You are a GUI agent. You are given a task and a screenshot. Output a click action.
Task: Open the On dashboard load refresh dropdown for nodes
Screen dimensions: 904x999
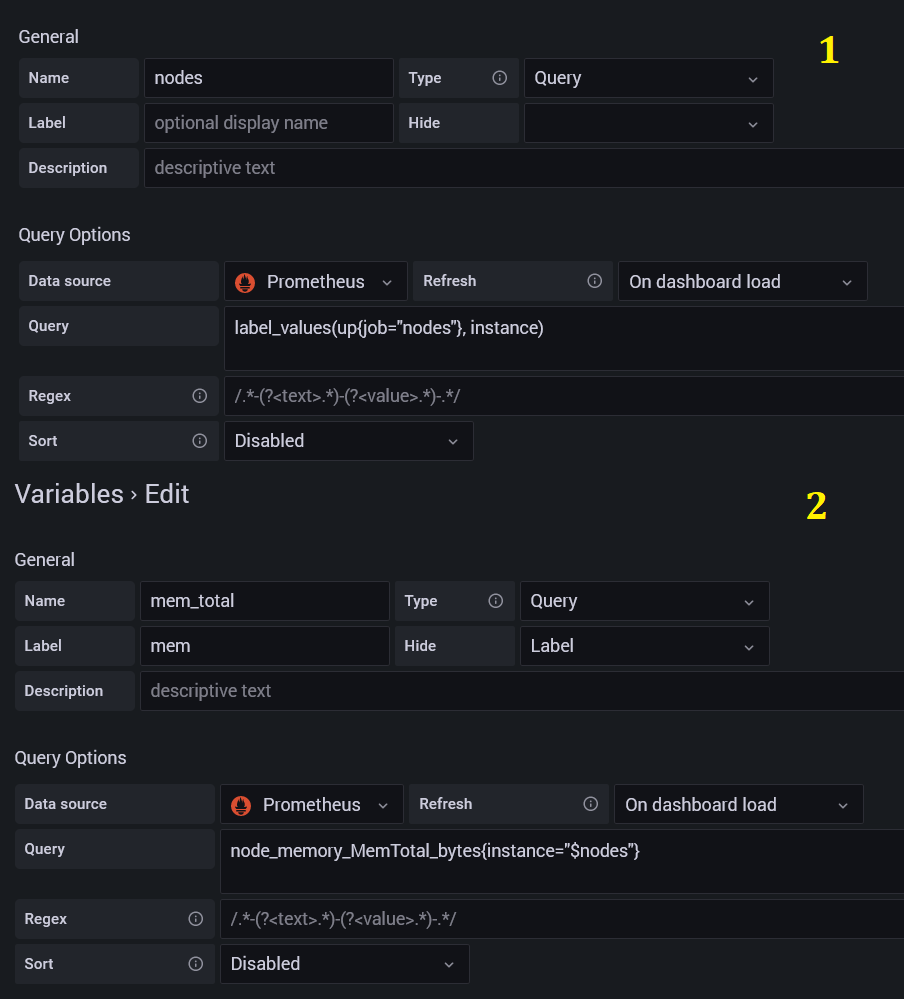pos(742,281)
